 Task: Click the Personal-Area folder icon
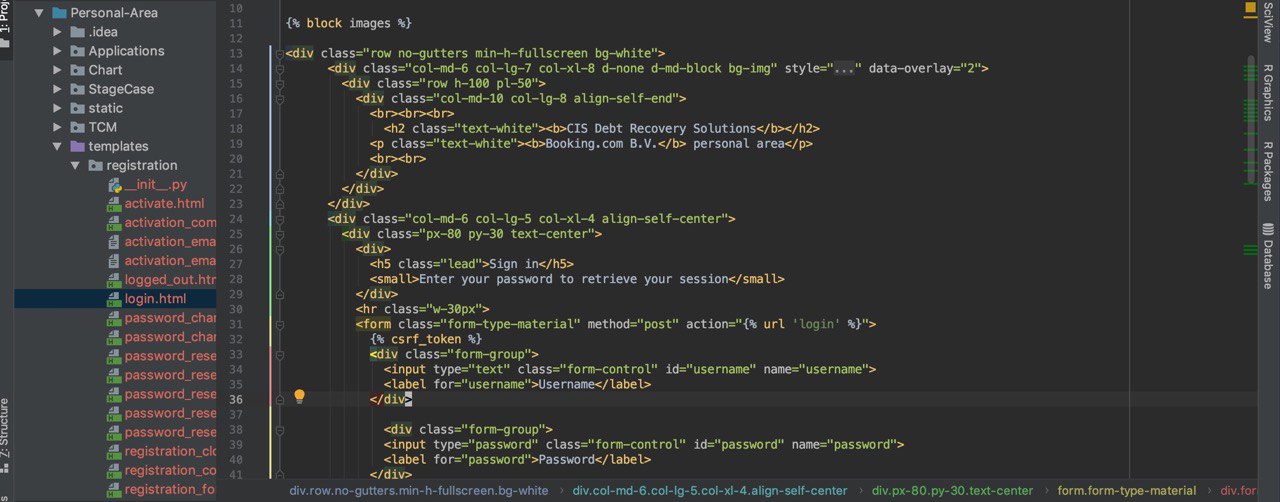pyautogui.click(x=59, y=13)
